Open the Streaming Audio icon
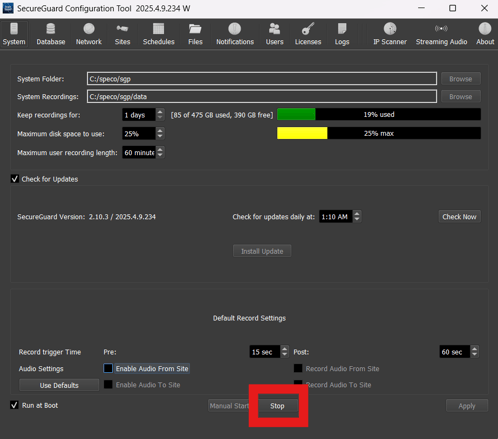Viewport: 498px width, 439px height. [441, 29]
